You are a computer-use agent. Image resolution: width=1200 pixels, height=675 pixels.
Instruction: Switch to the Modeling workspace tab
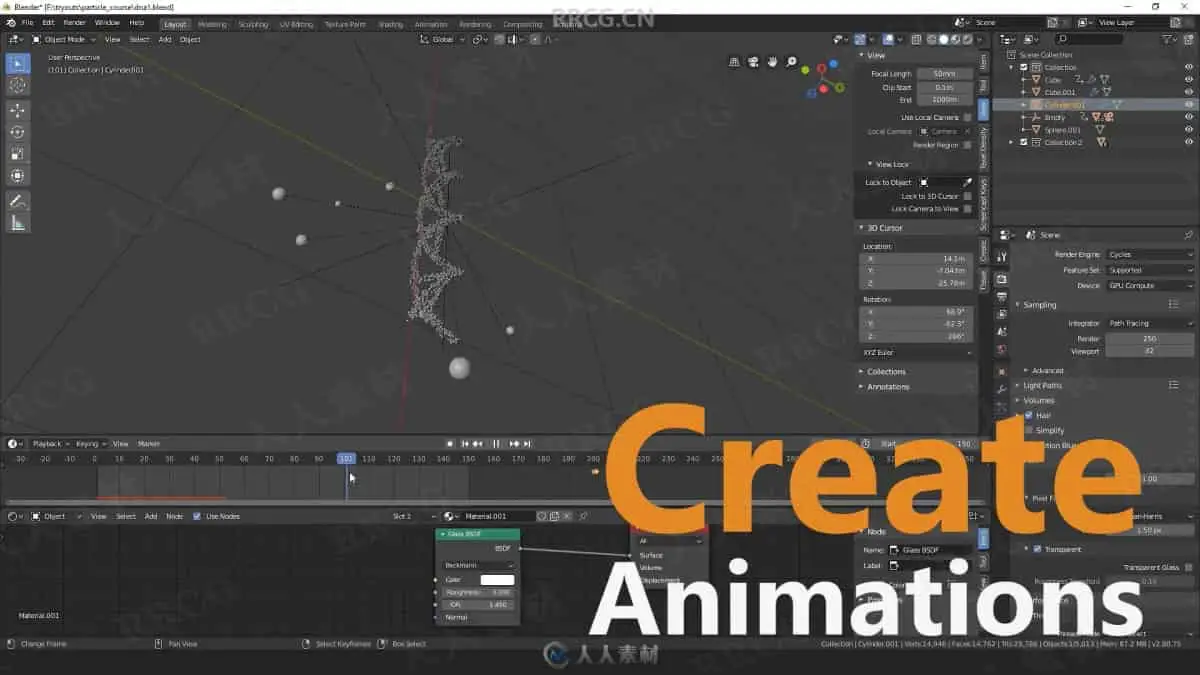212,24
